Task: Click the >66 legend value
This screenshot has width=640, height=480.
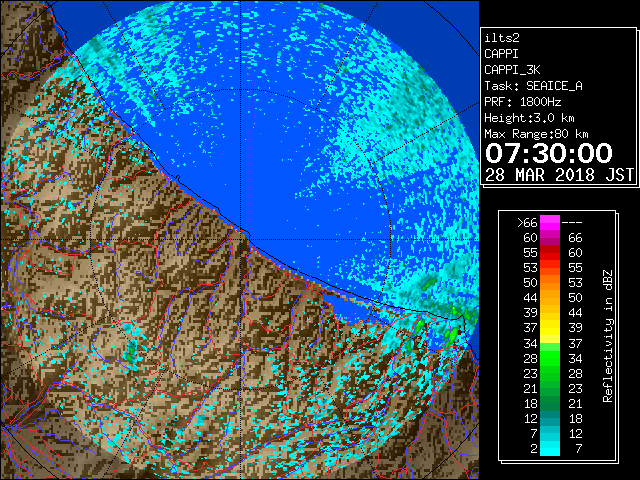Action: 527,223
